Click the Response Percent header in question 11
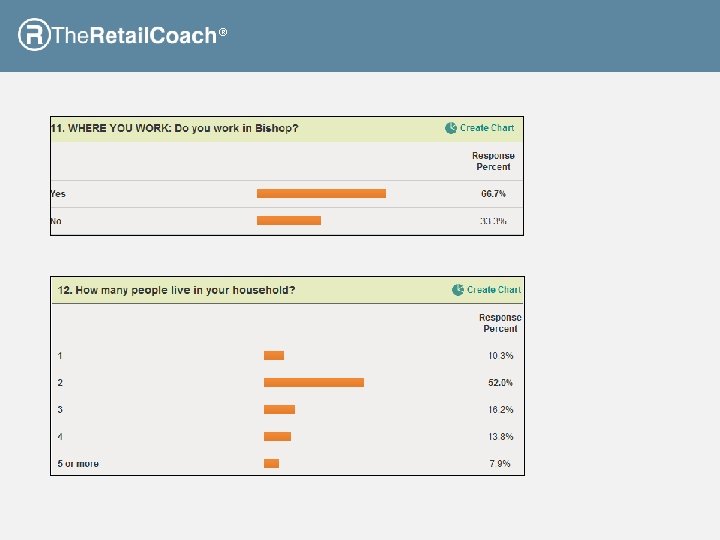720x540 pixels. 493,161
